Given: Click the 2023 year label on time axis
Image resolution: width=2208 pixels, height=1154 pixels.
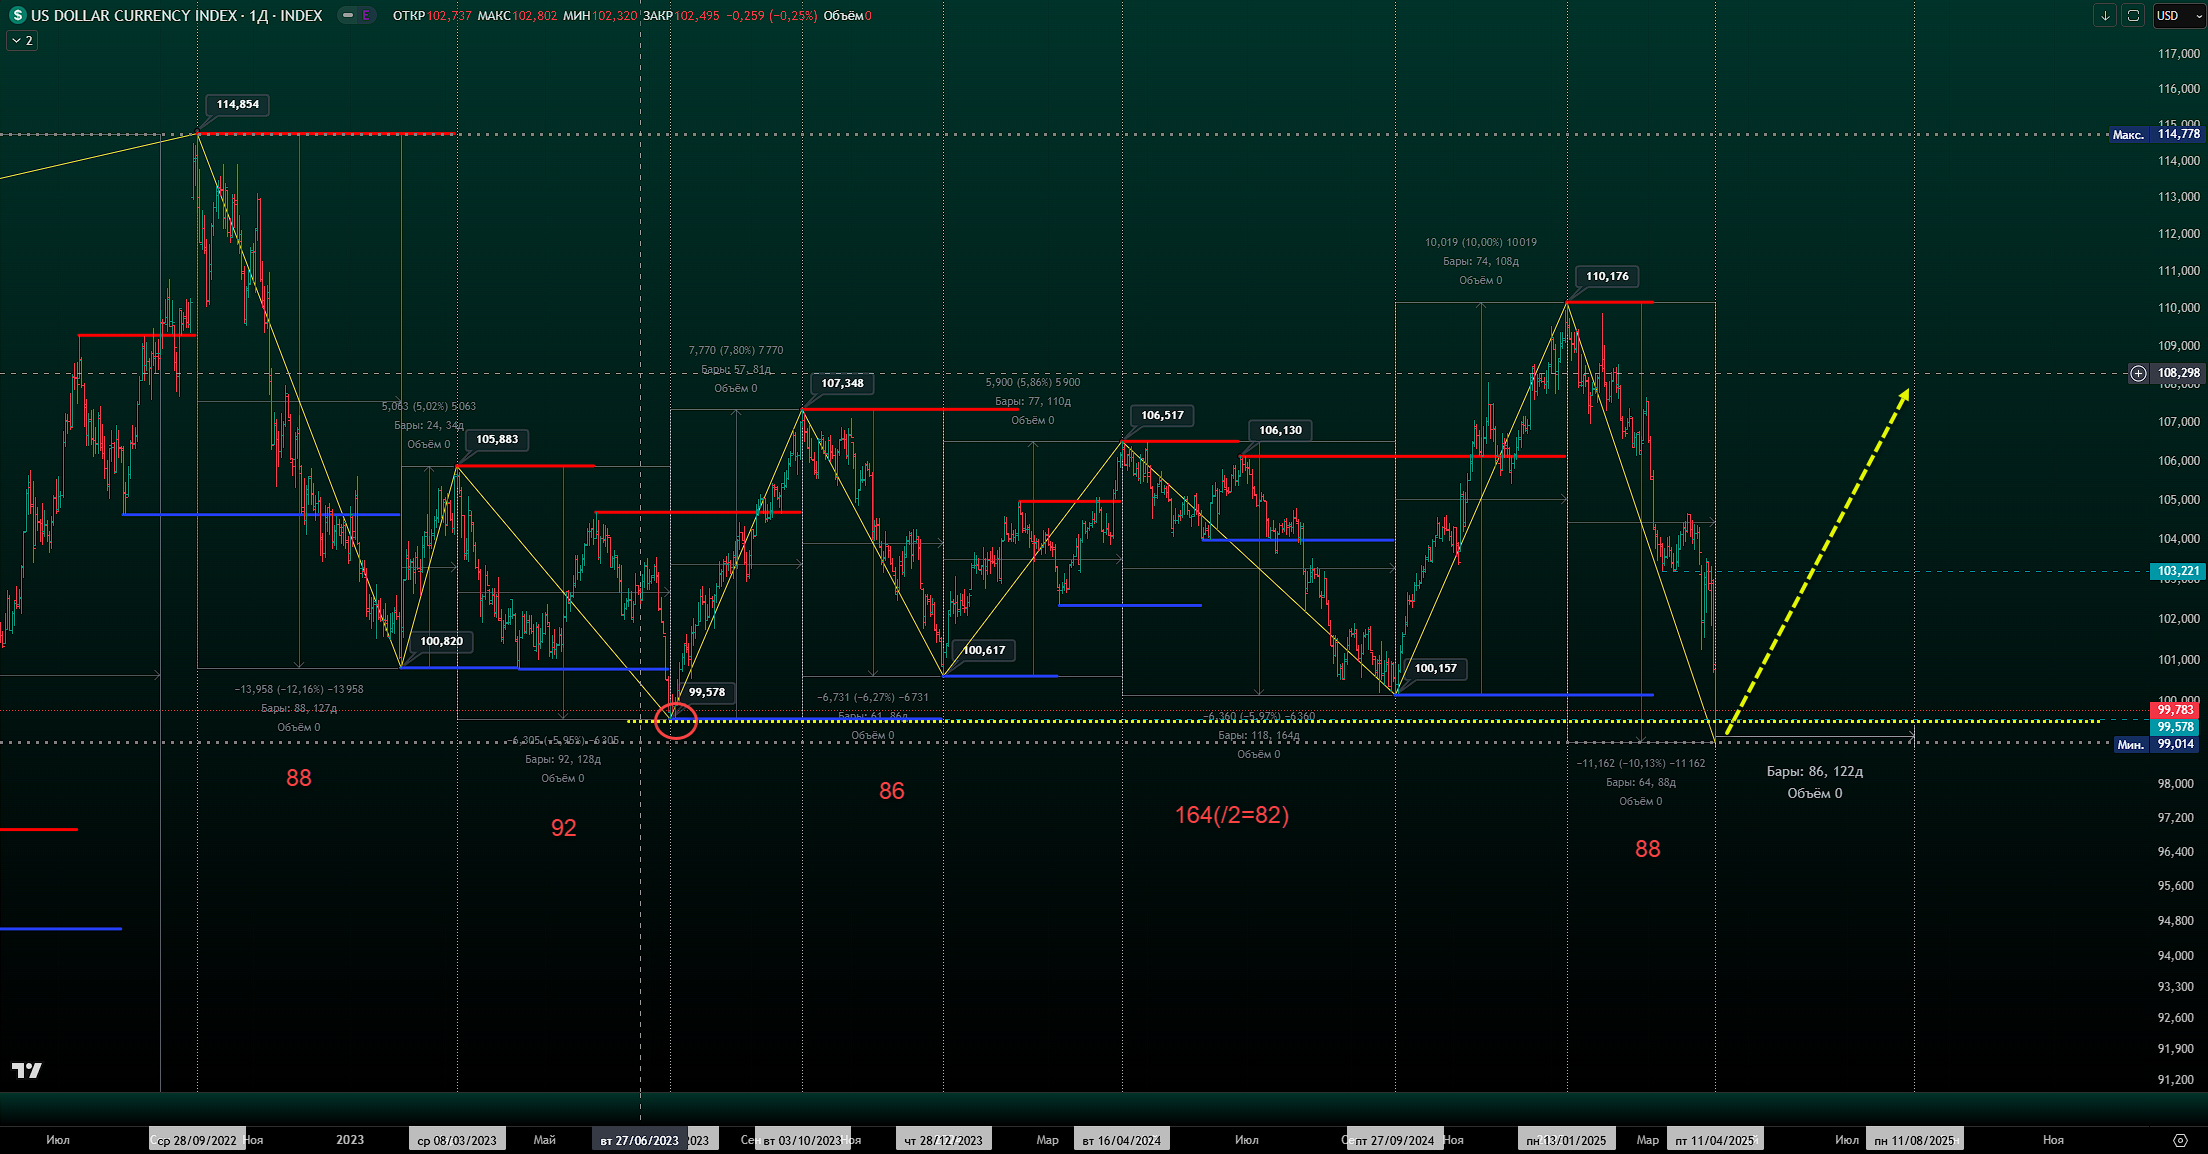Looking at the screenshot, I should point(350,1140).
